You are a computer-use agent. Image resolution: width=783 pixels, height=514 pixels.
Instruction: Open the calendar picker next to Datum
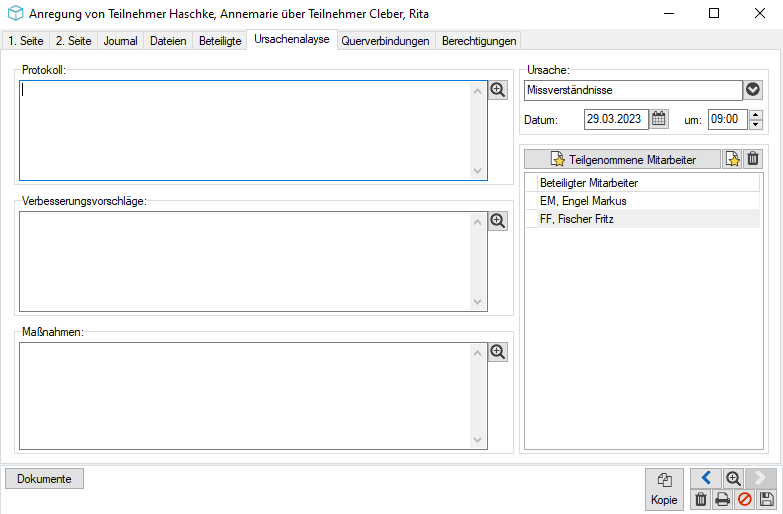pos(659,119)
